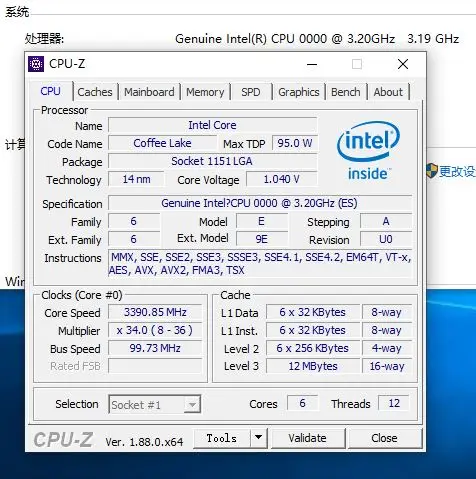Click the L1 Data 6 x 32 KBytes value
Screen dimensions: 476x479
coord(313,312)
